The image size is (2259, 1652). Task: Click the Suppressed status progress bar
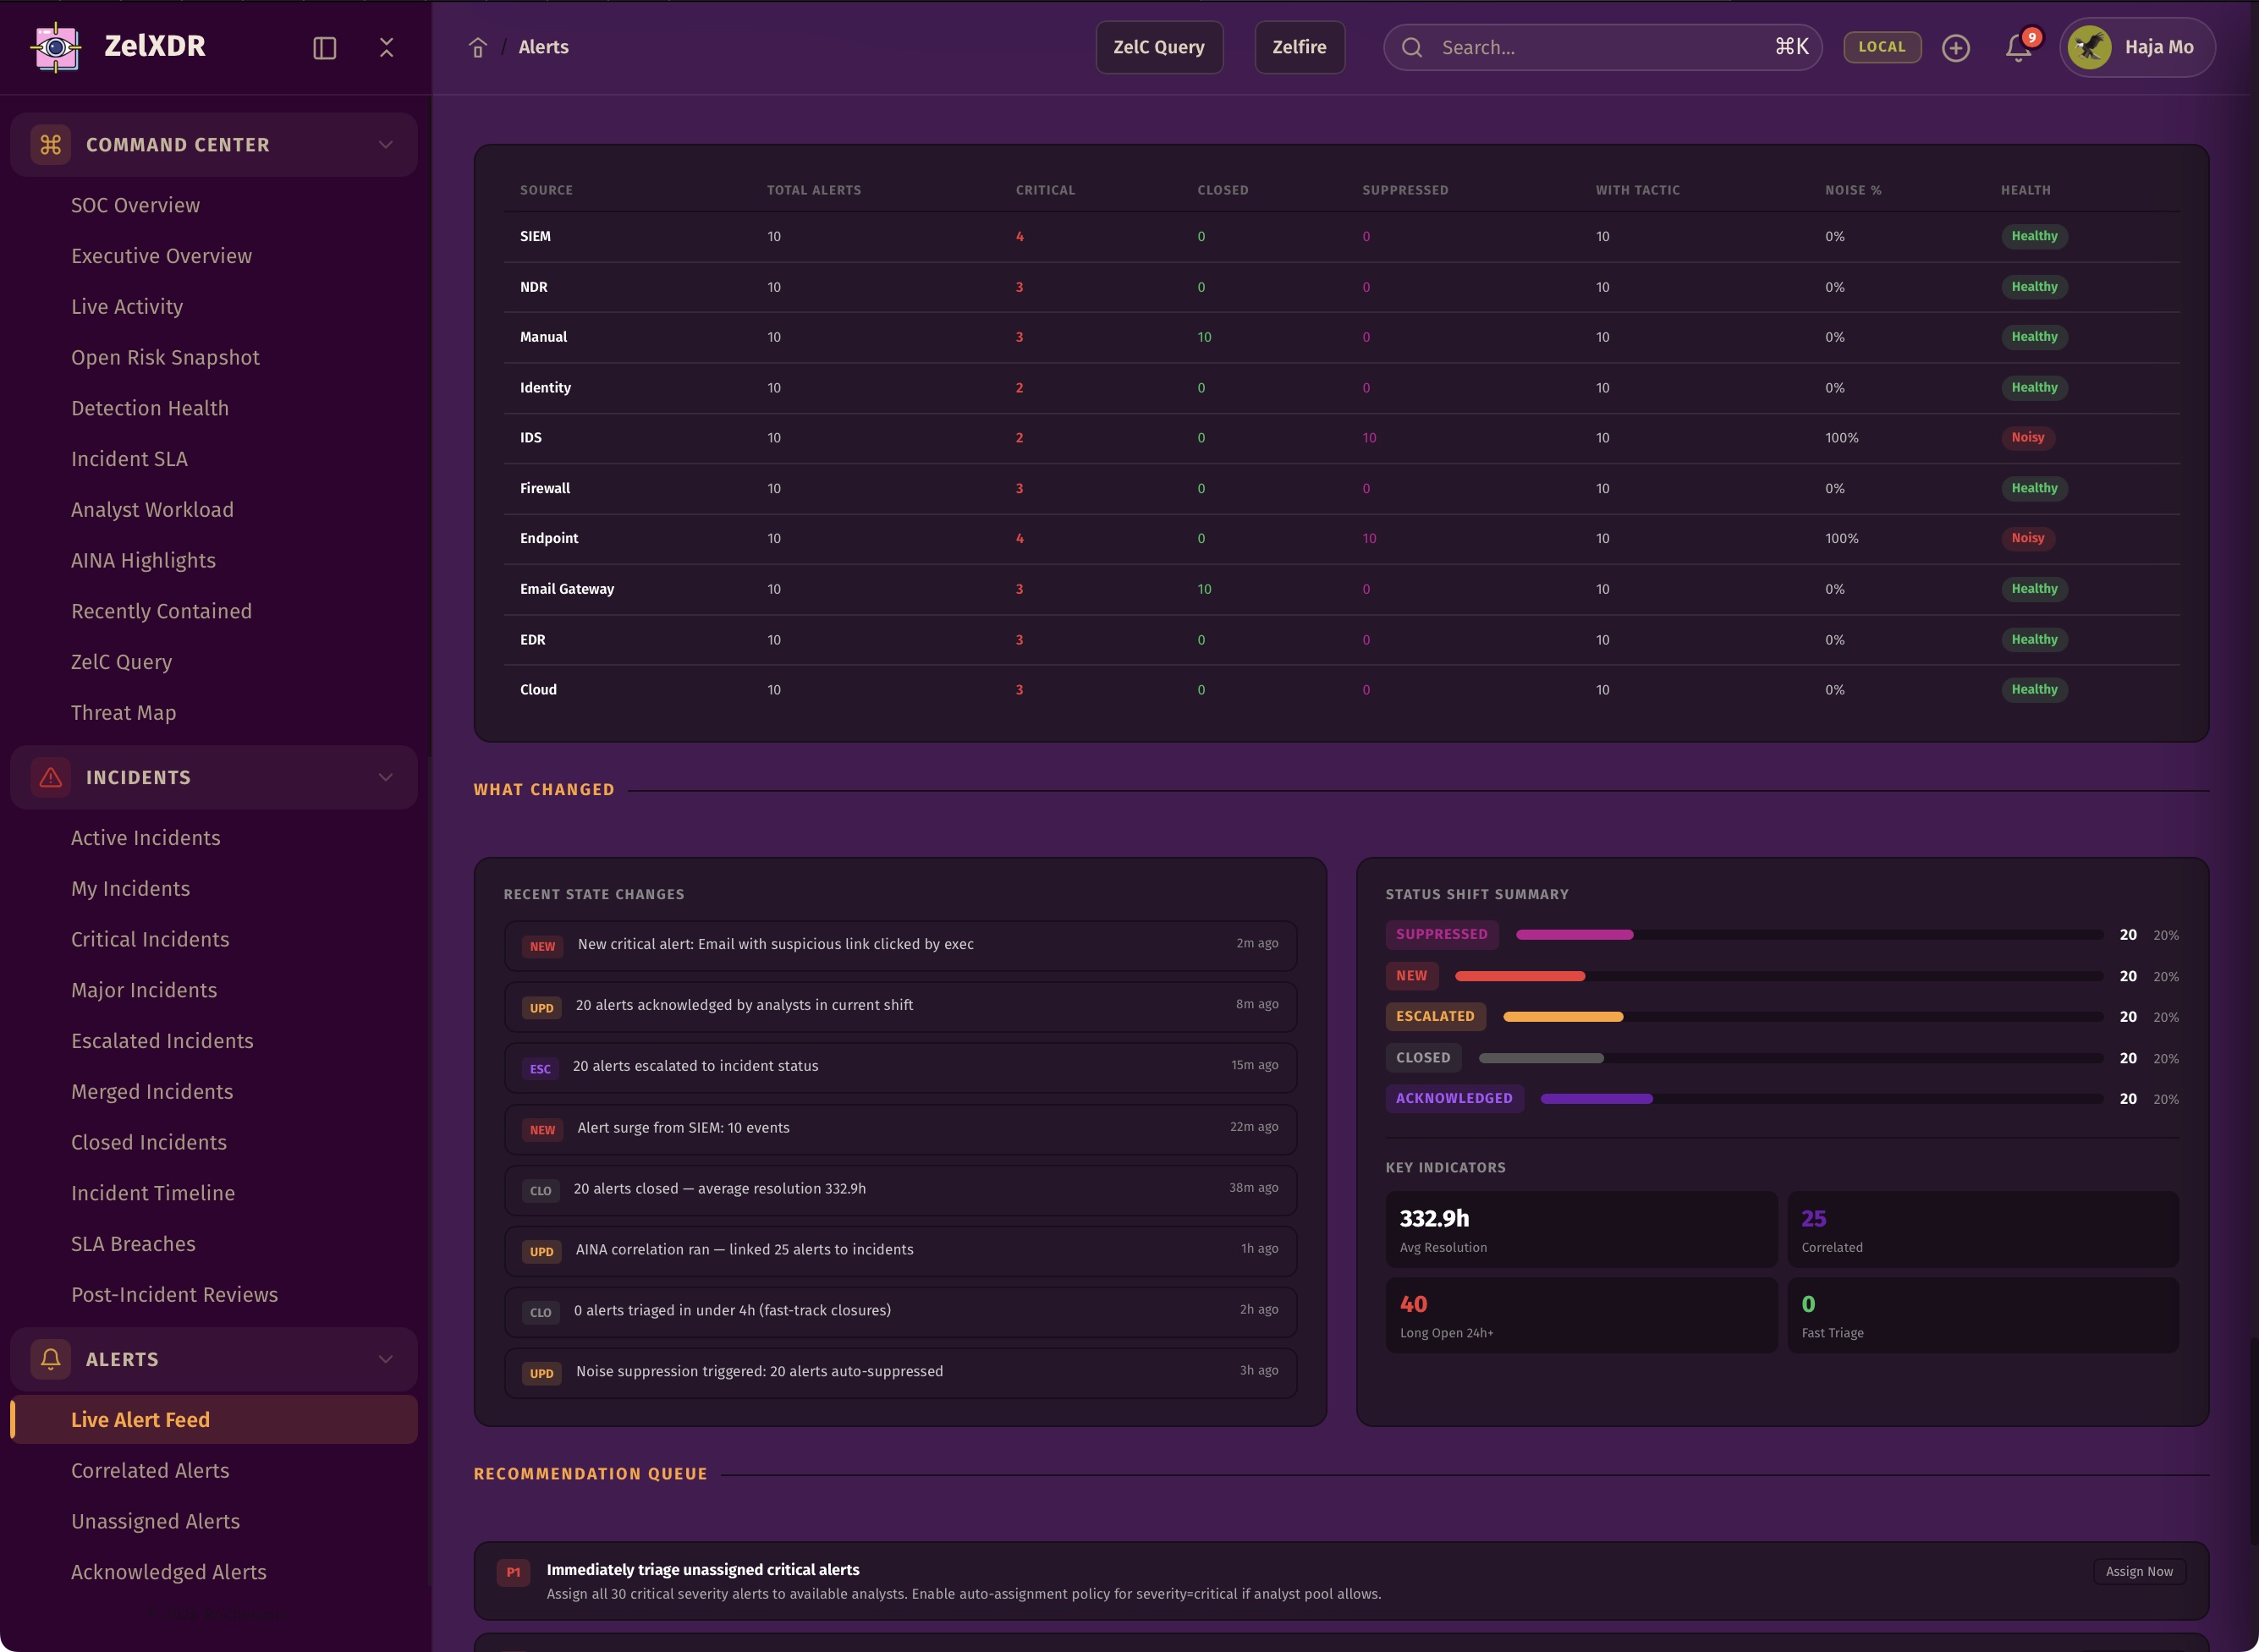(x=1808, y=934)
